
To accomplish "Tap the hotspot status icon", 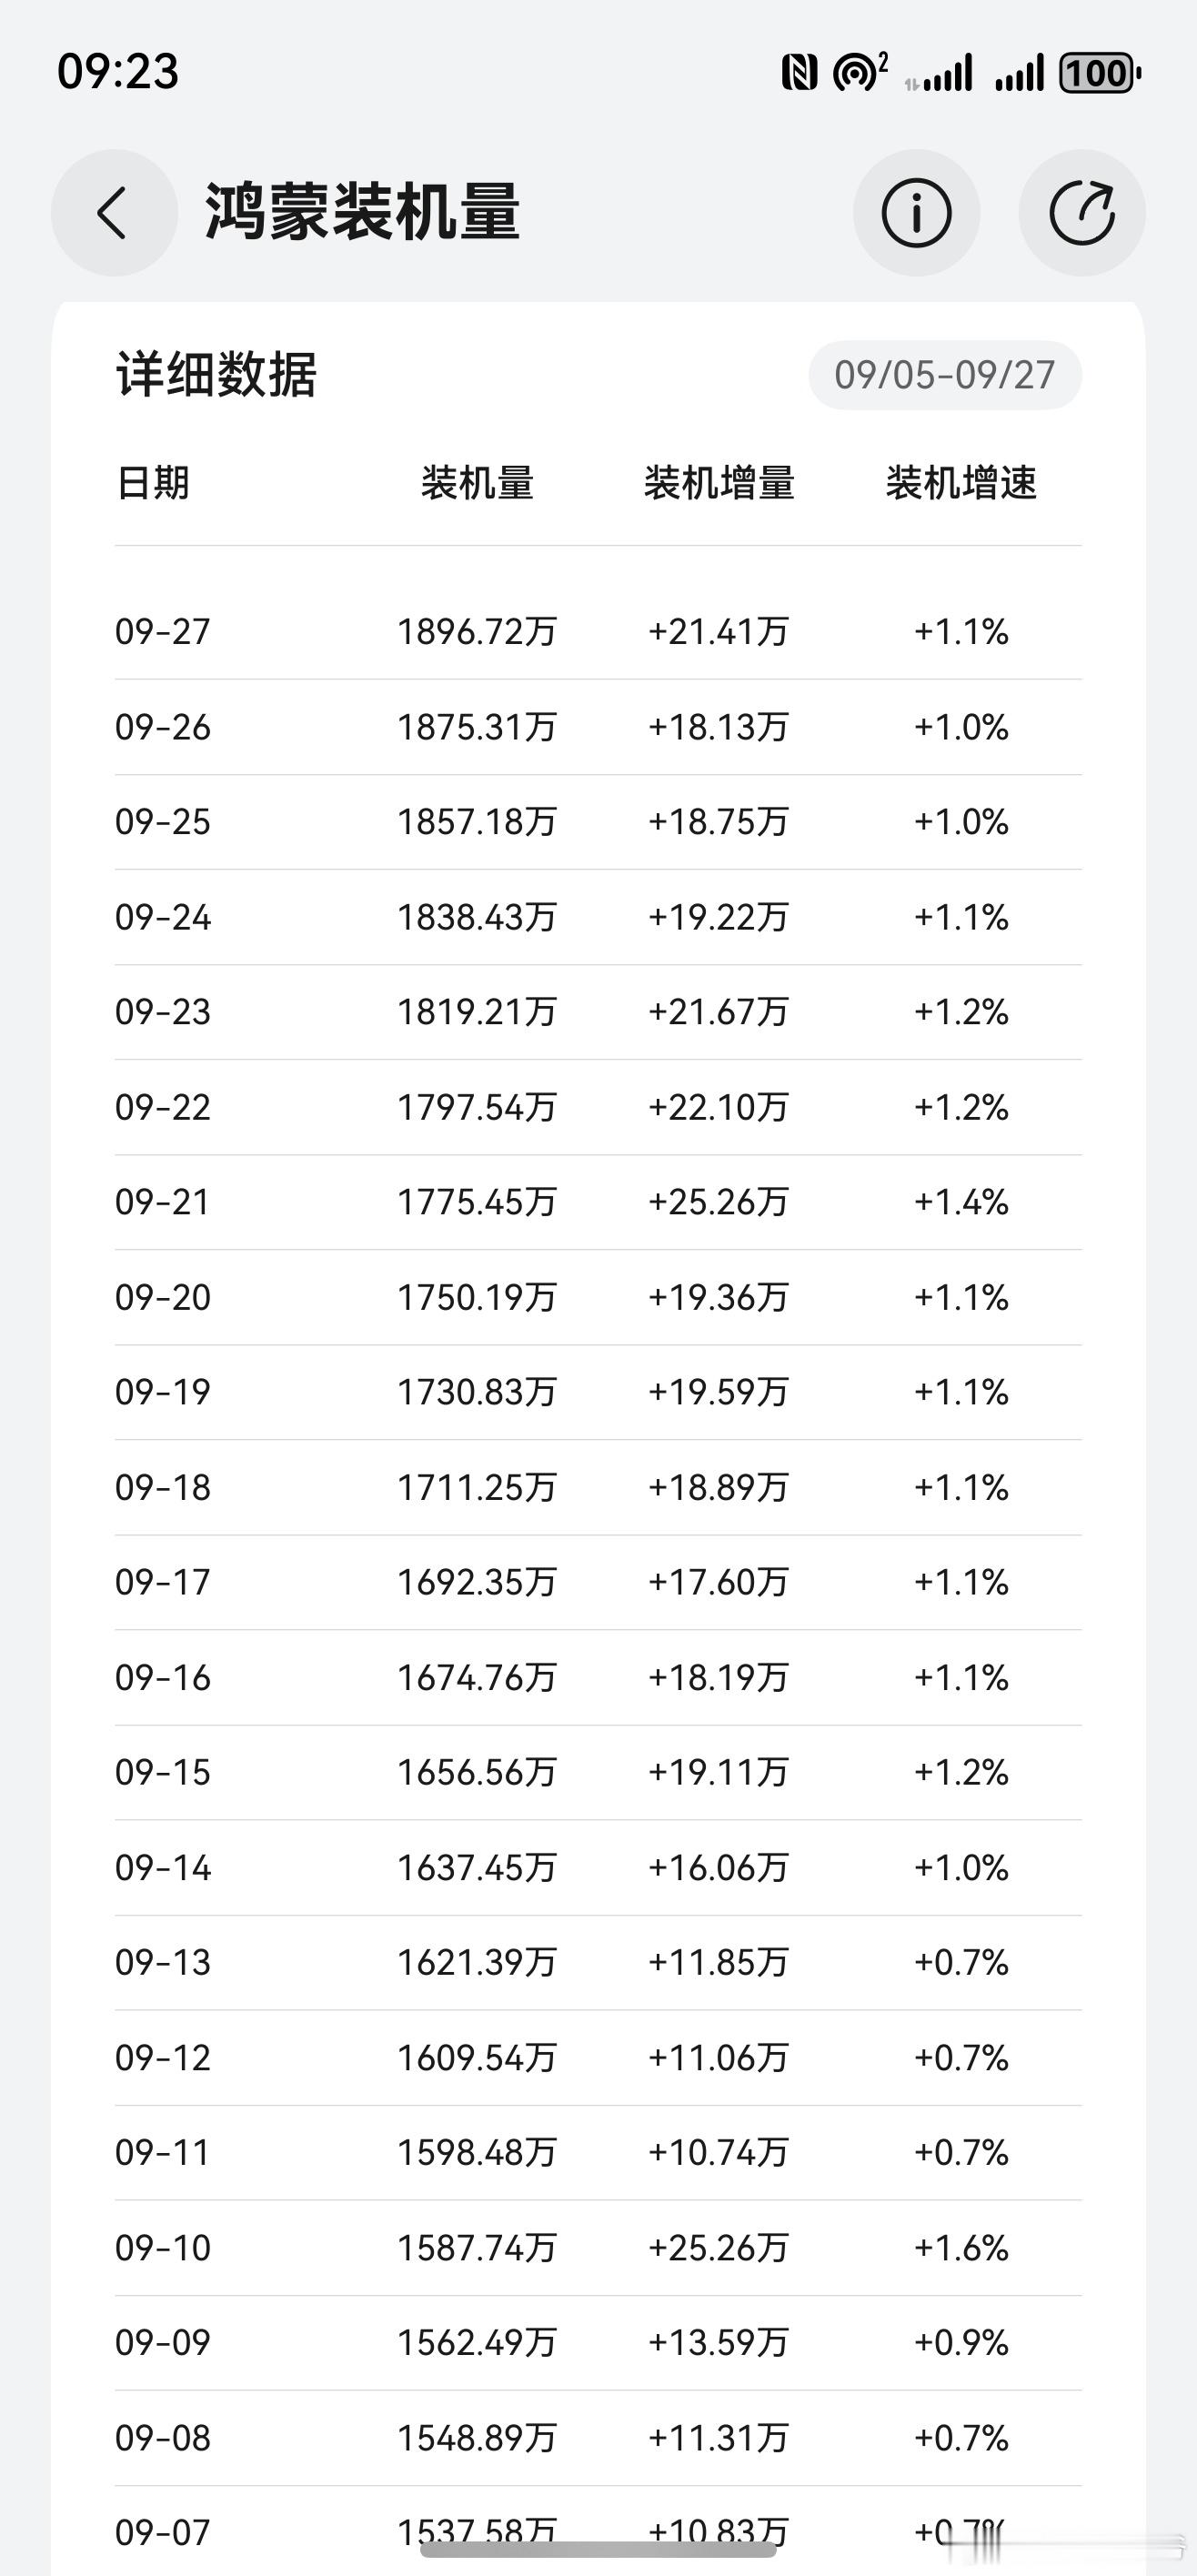I will [859, 72].
